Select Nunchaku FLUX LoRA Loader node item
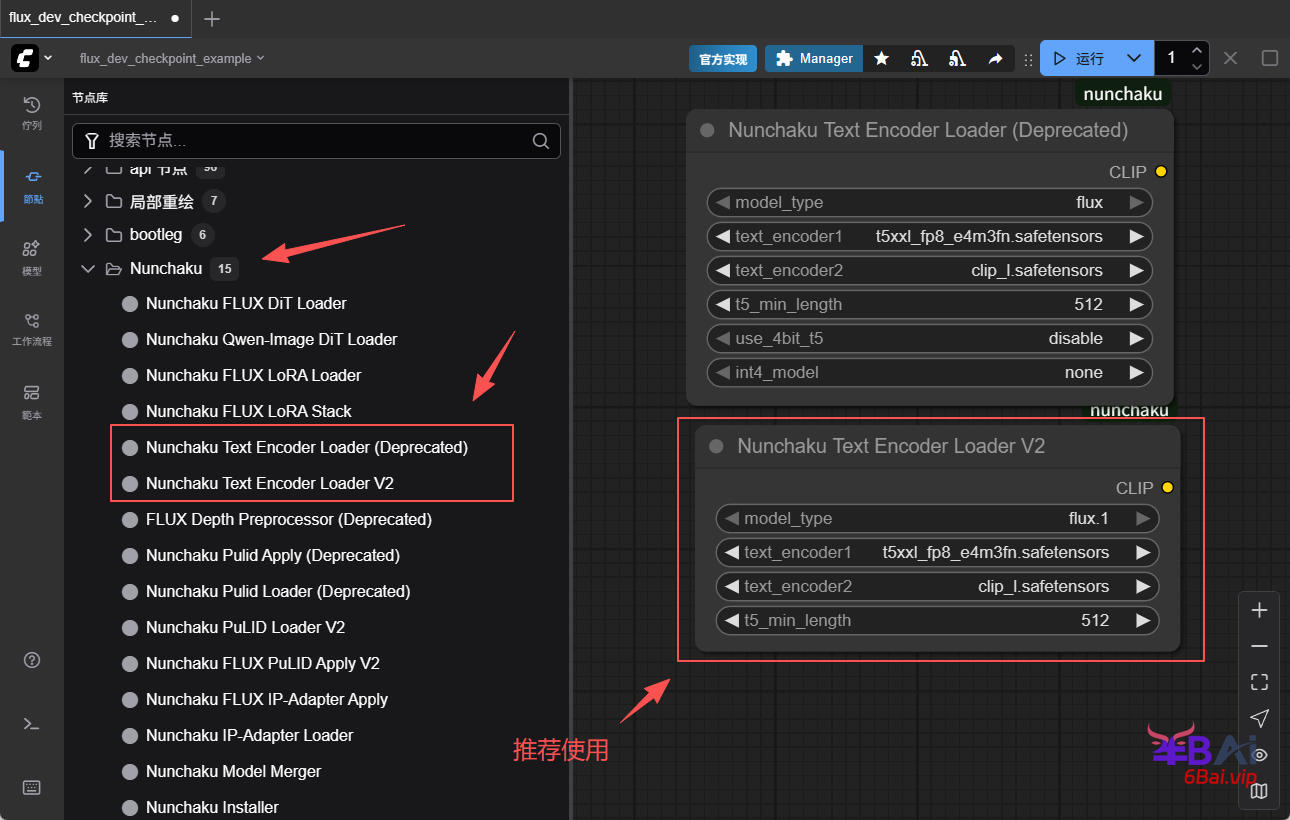The image size is (1290, 820). click(x=253, y=375)
